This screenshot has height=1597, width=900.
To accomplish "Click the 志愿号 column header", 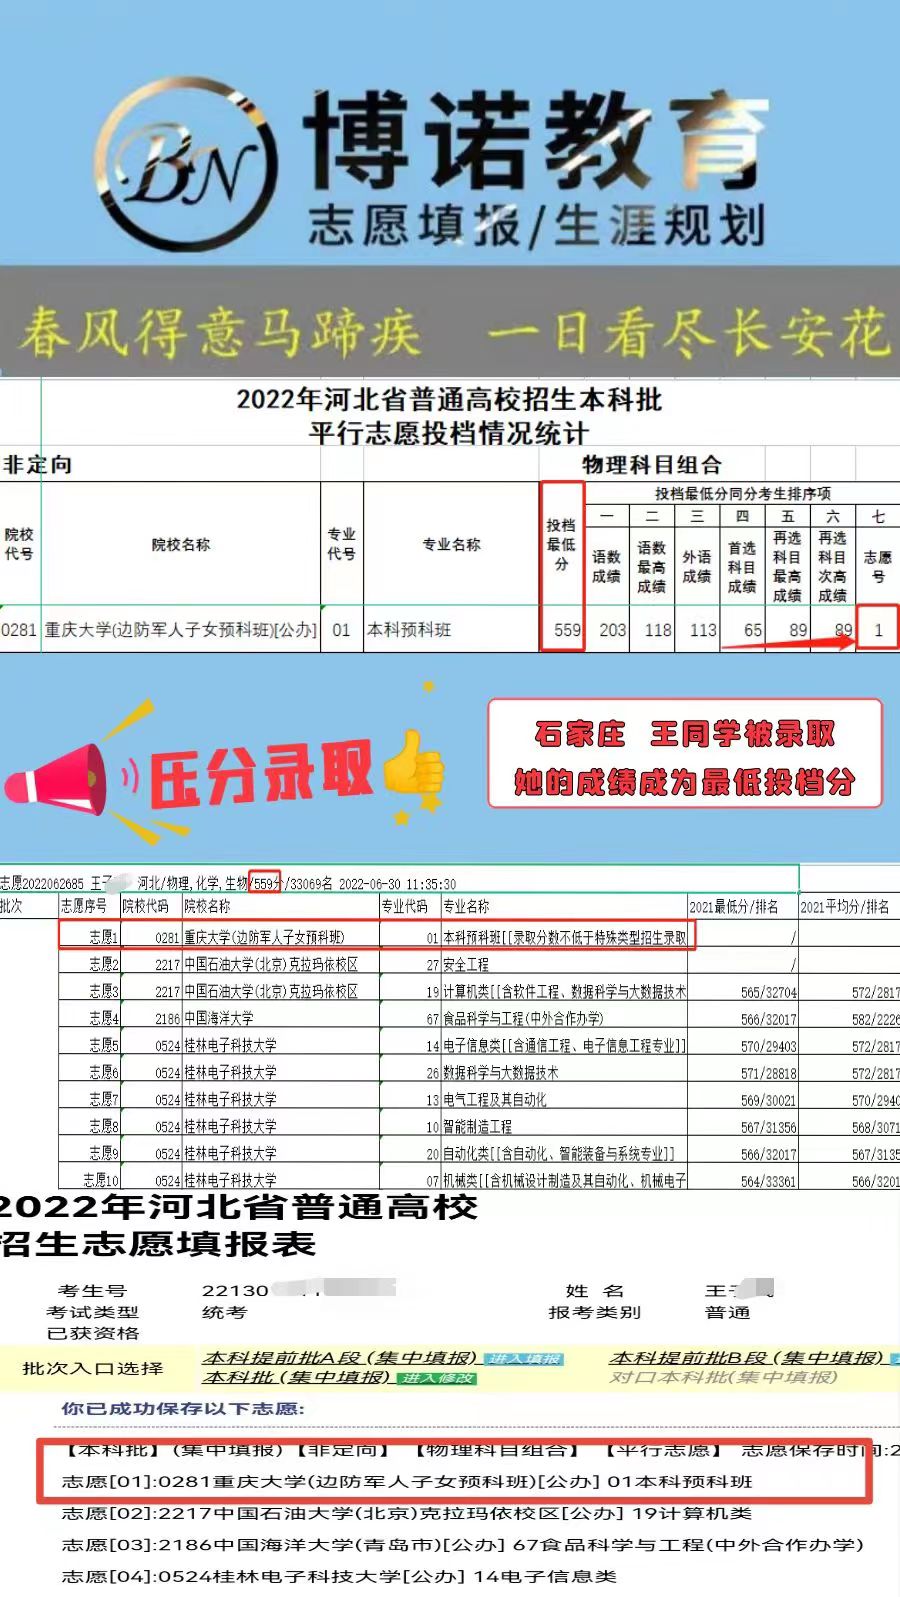I will coord(877,567).
